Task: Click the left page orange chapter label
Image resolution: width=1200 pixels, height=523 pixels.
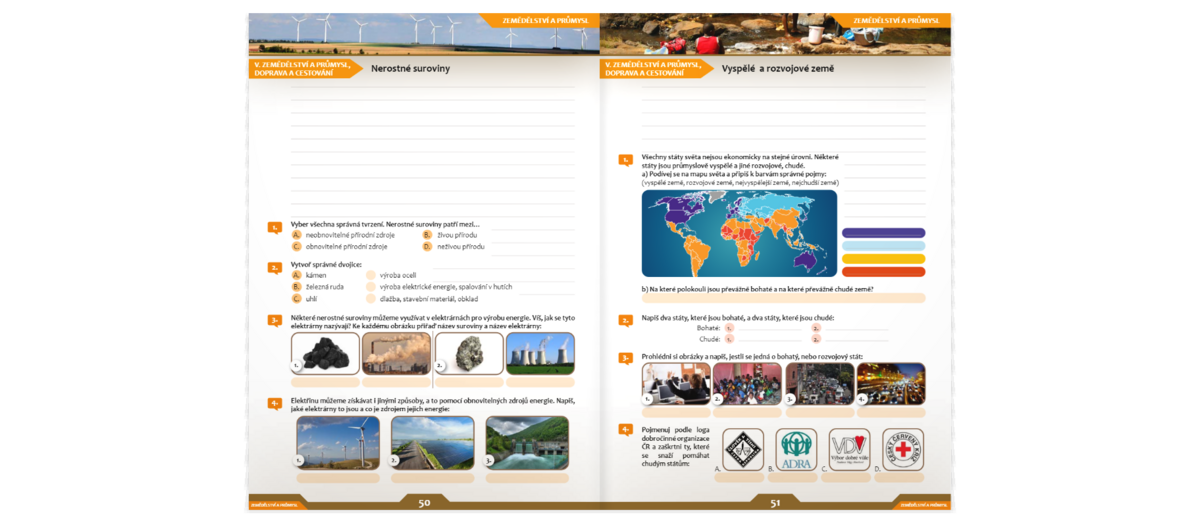Action: tap(305, 69)
